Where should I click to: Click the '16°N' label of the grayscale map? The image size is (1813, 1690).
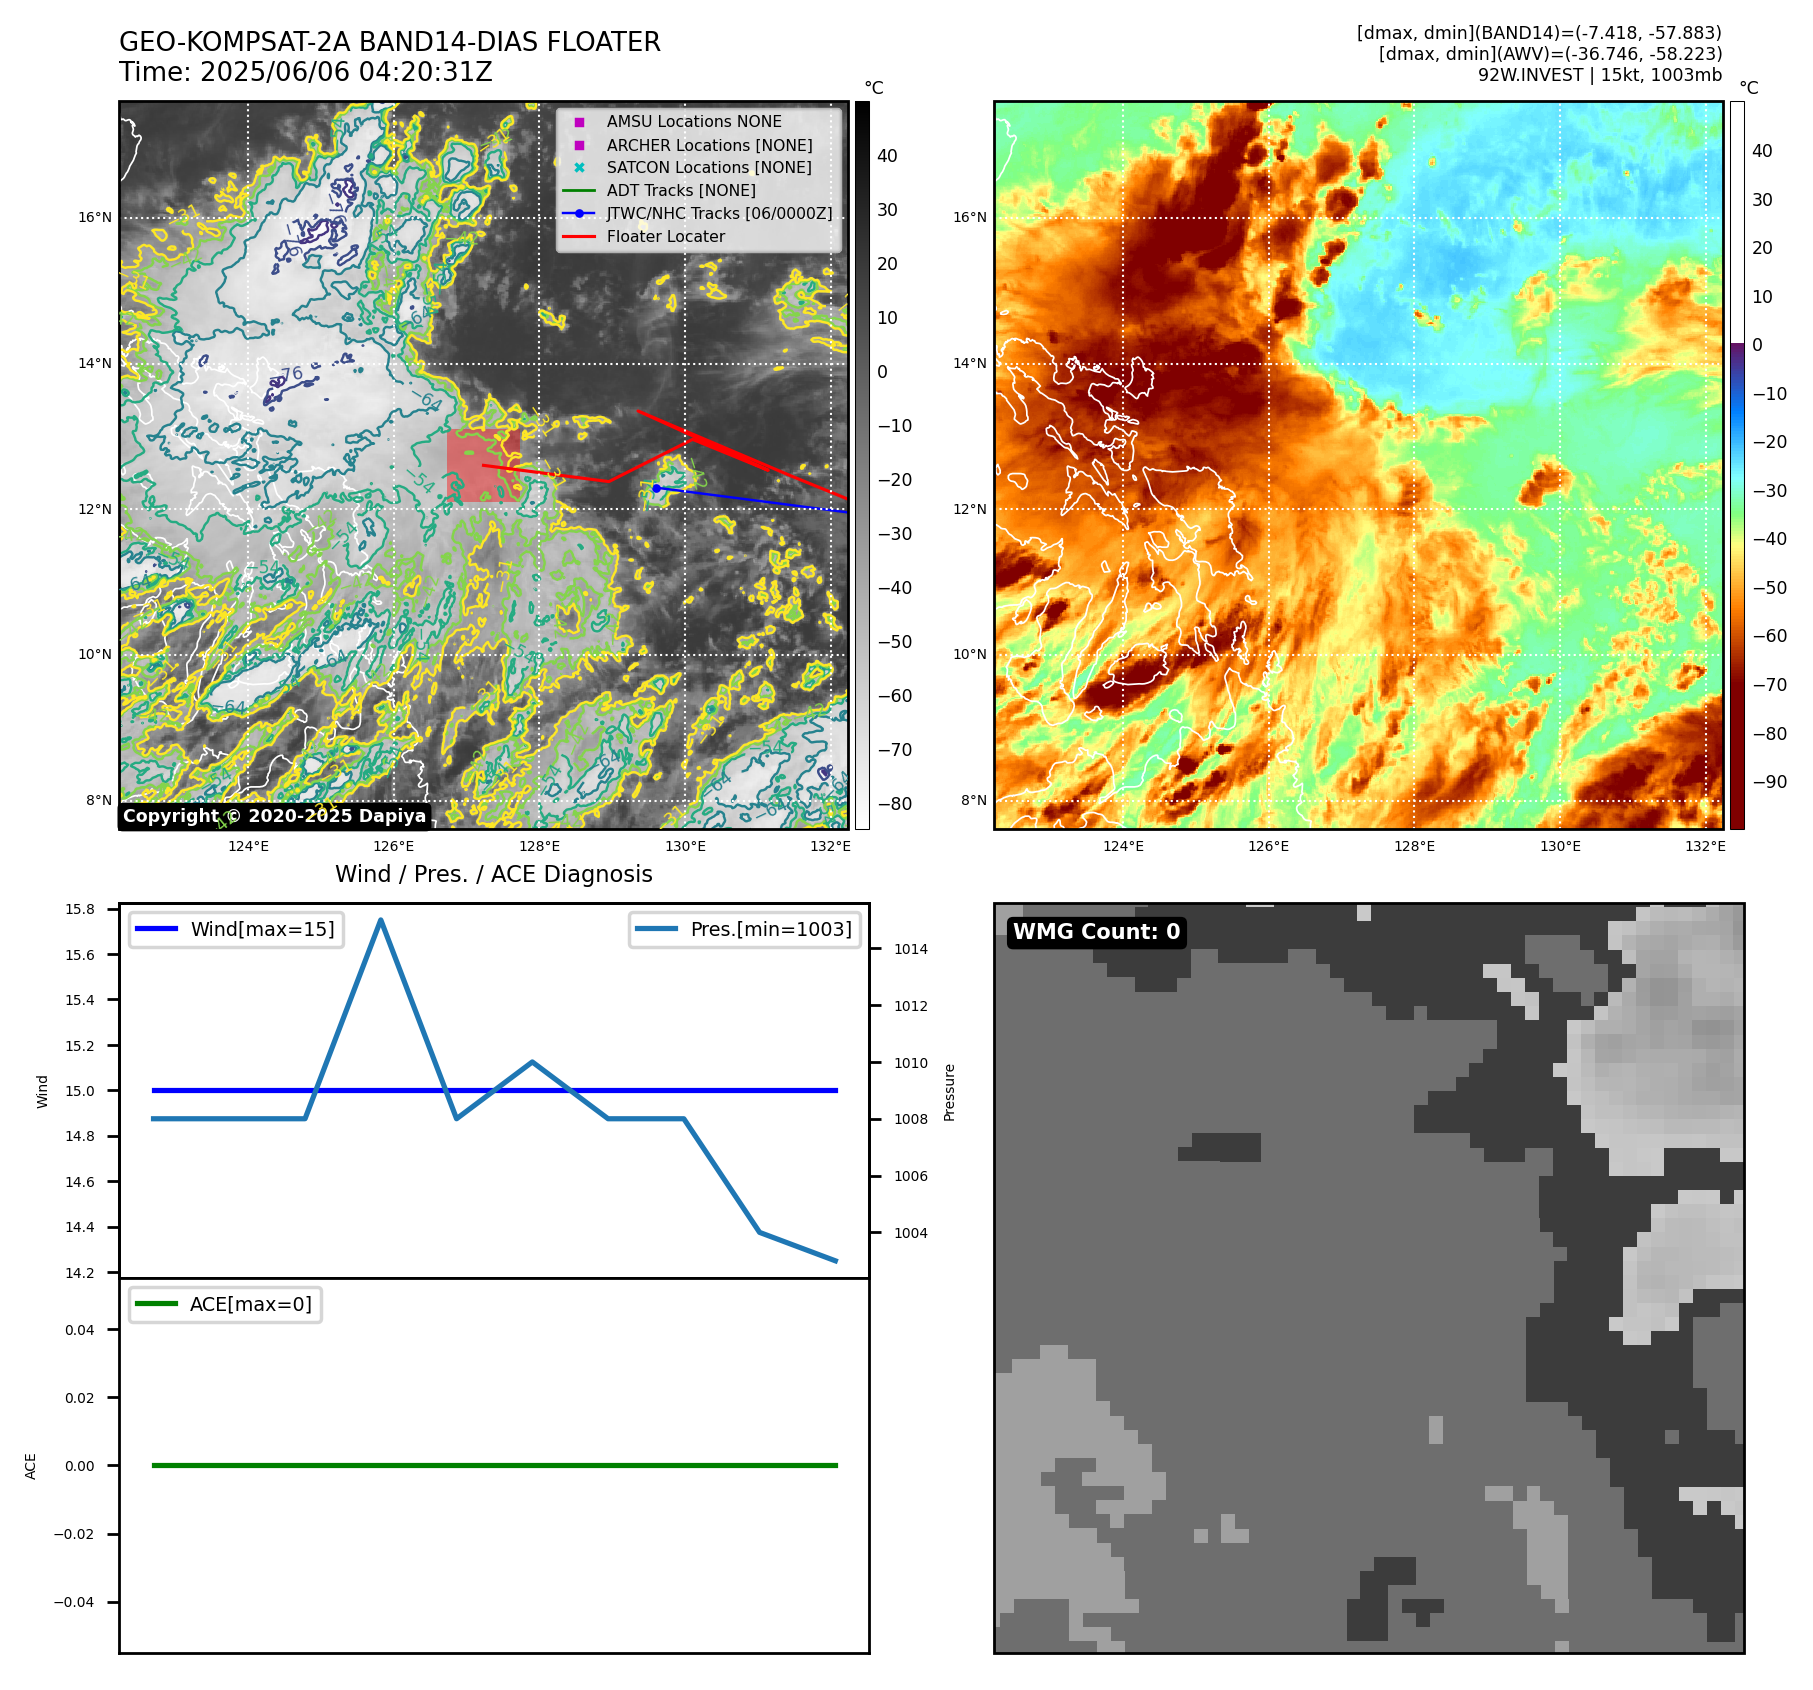pyautogui.click(x=95, y=217)
